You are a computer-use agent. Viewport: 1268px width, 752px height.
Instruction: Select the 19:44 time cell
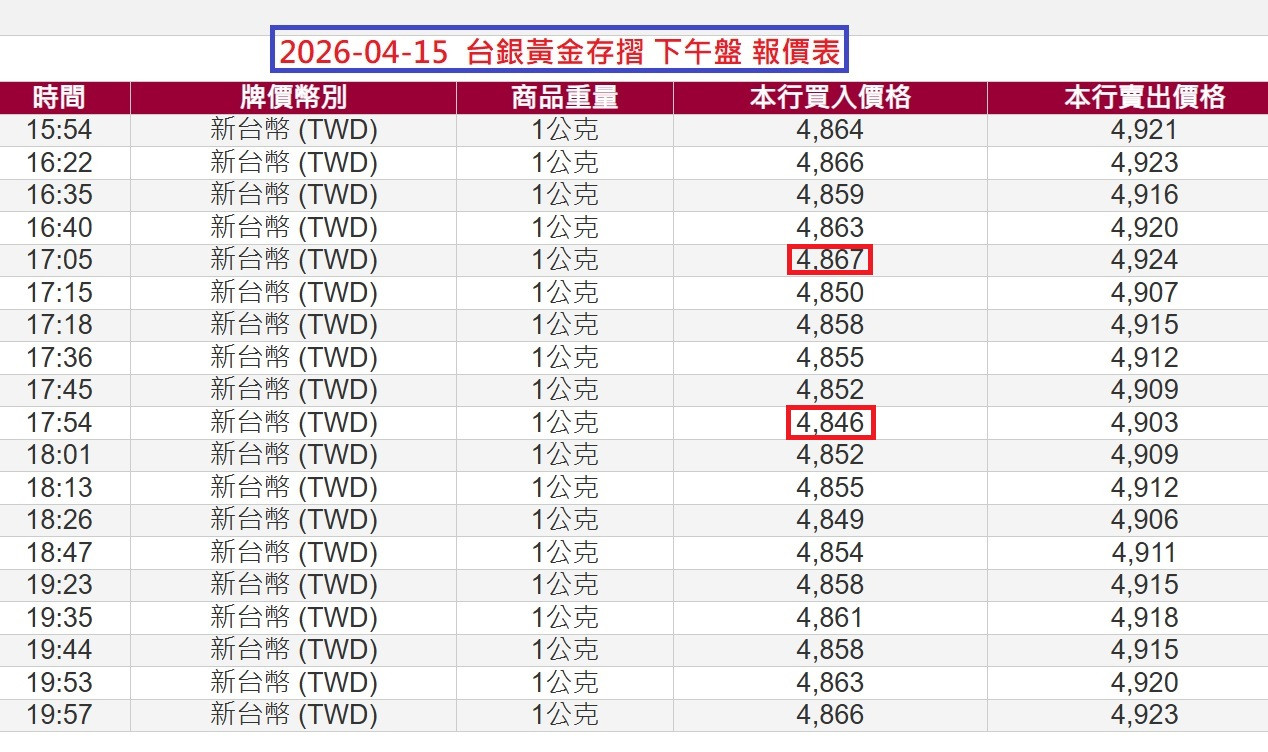point(59,650)
